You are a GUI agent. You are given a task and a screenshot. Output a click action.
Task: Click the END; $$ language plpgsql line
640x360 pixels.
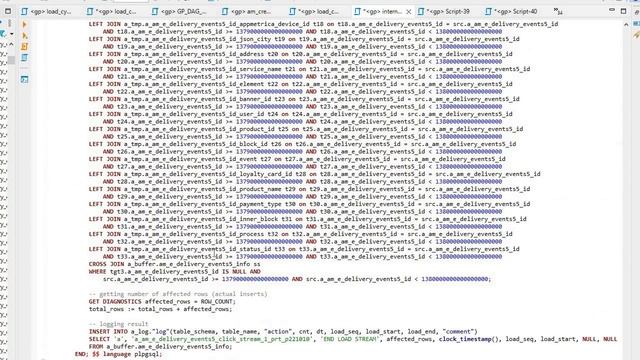[118, 354]
